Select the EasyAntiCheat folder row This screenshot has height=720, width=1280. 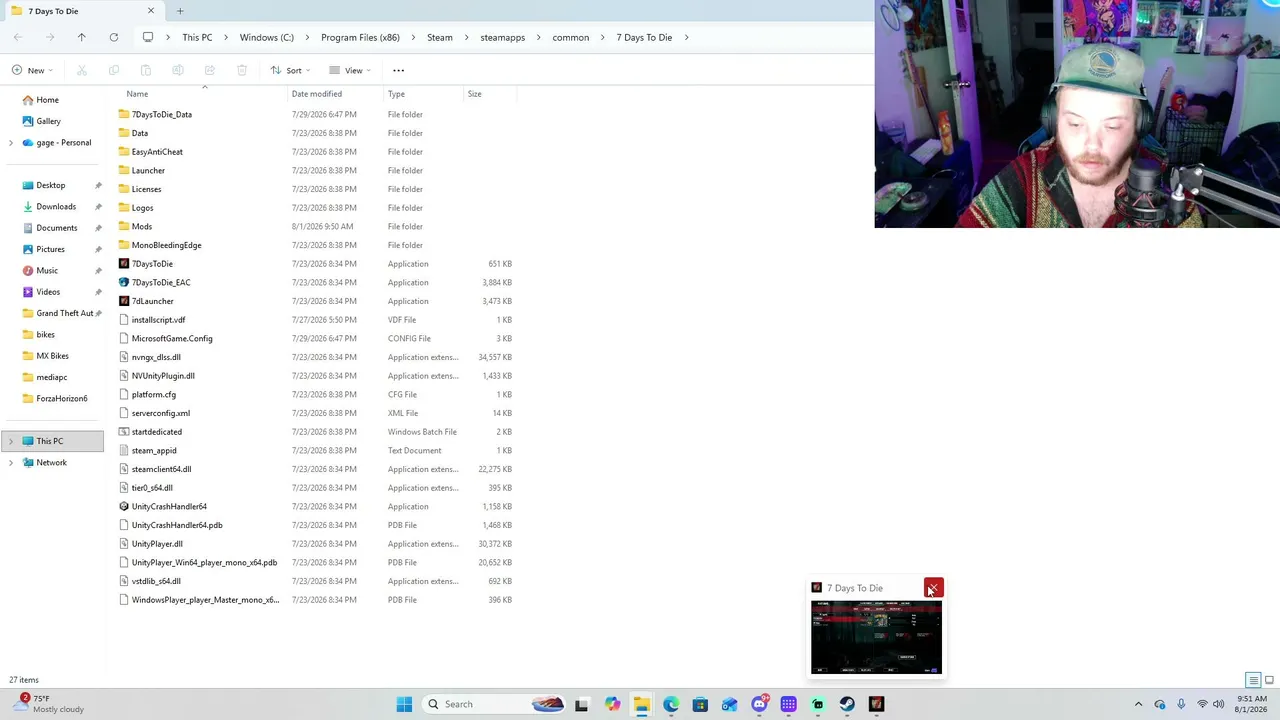[x=315, y=152]
